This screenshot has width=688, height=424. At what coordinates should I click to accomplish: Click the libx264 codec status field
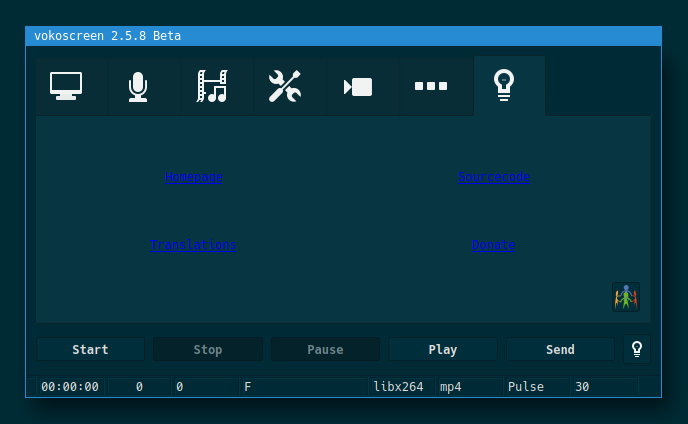[x=399, y=386]
